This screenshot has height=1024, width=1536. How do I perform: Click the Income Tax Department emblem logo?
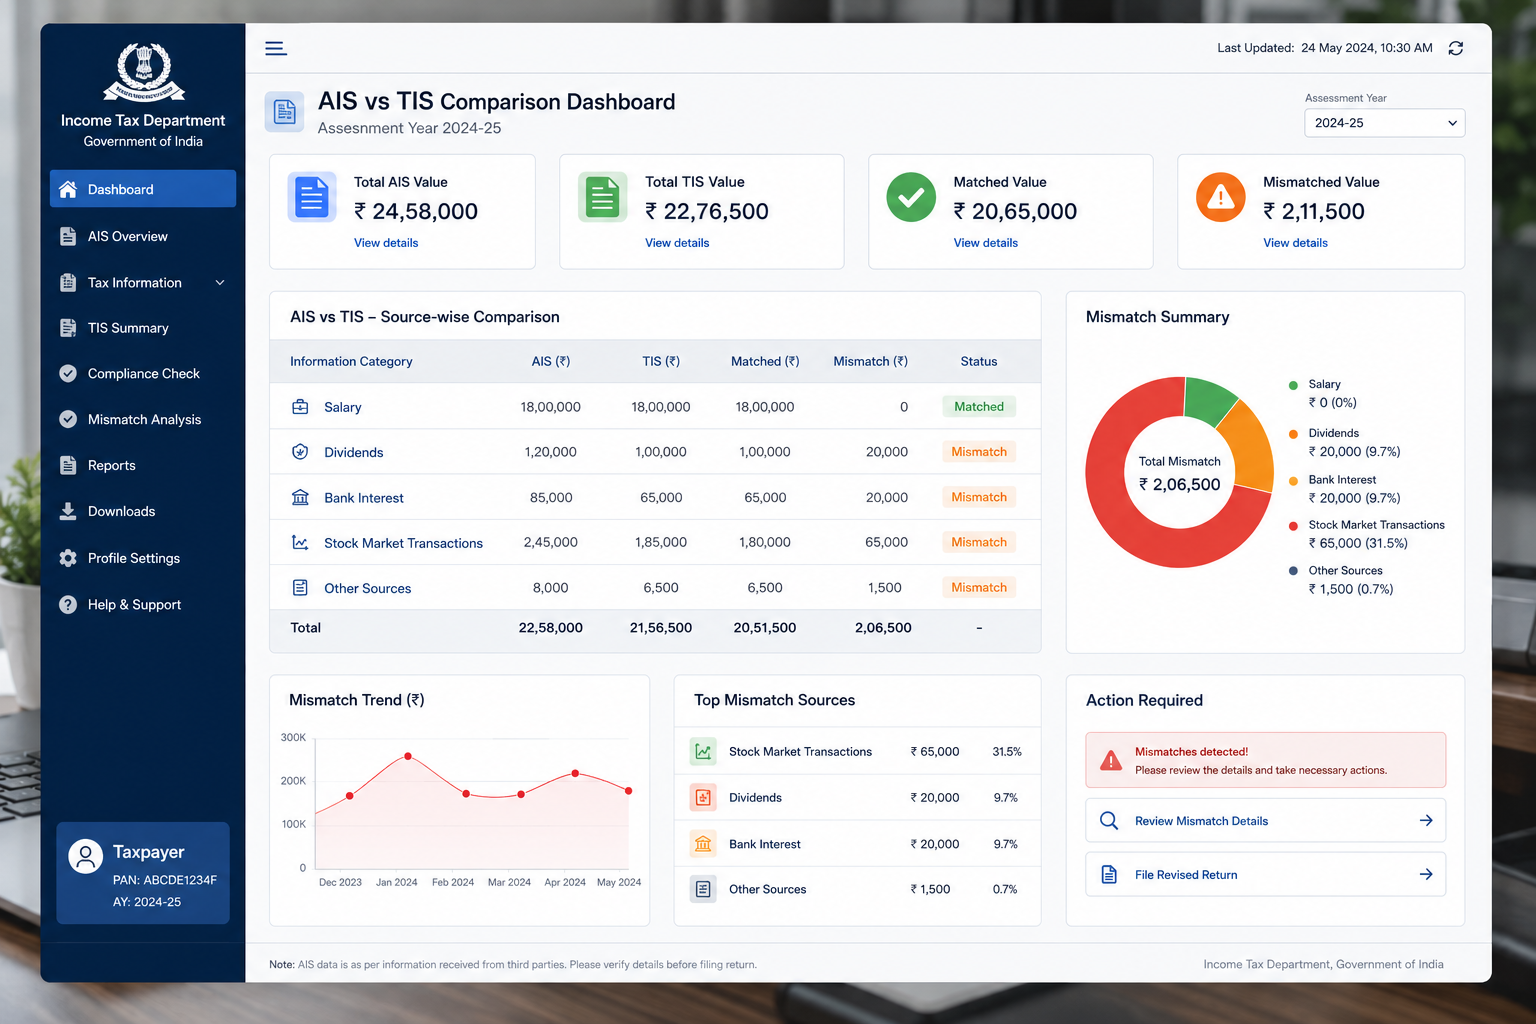144,72
